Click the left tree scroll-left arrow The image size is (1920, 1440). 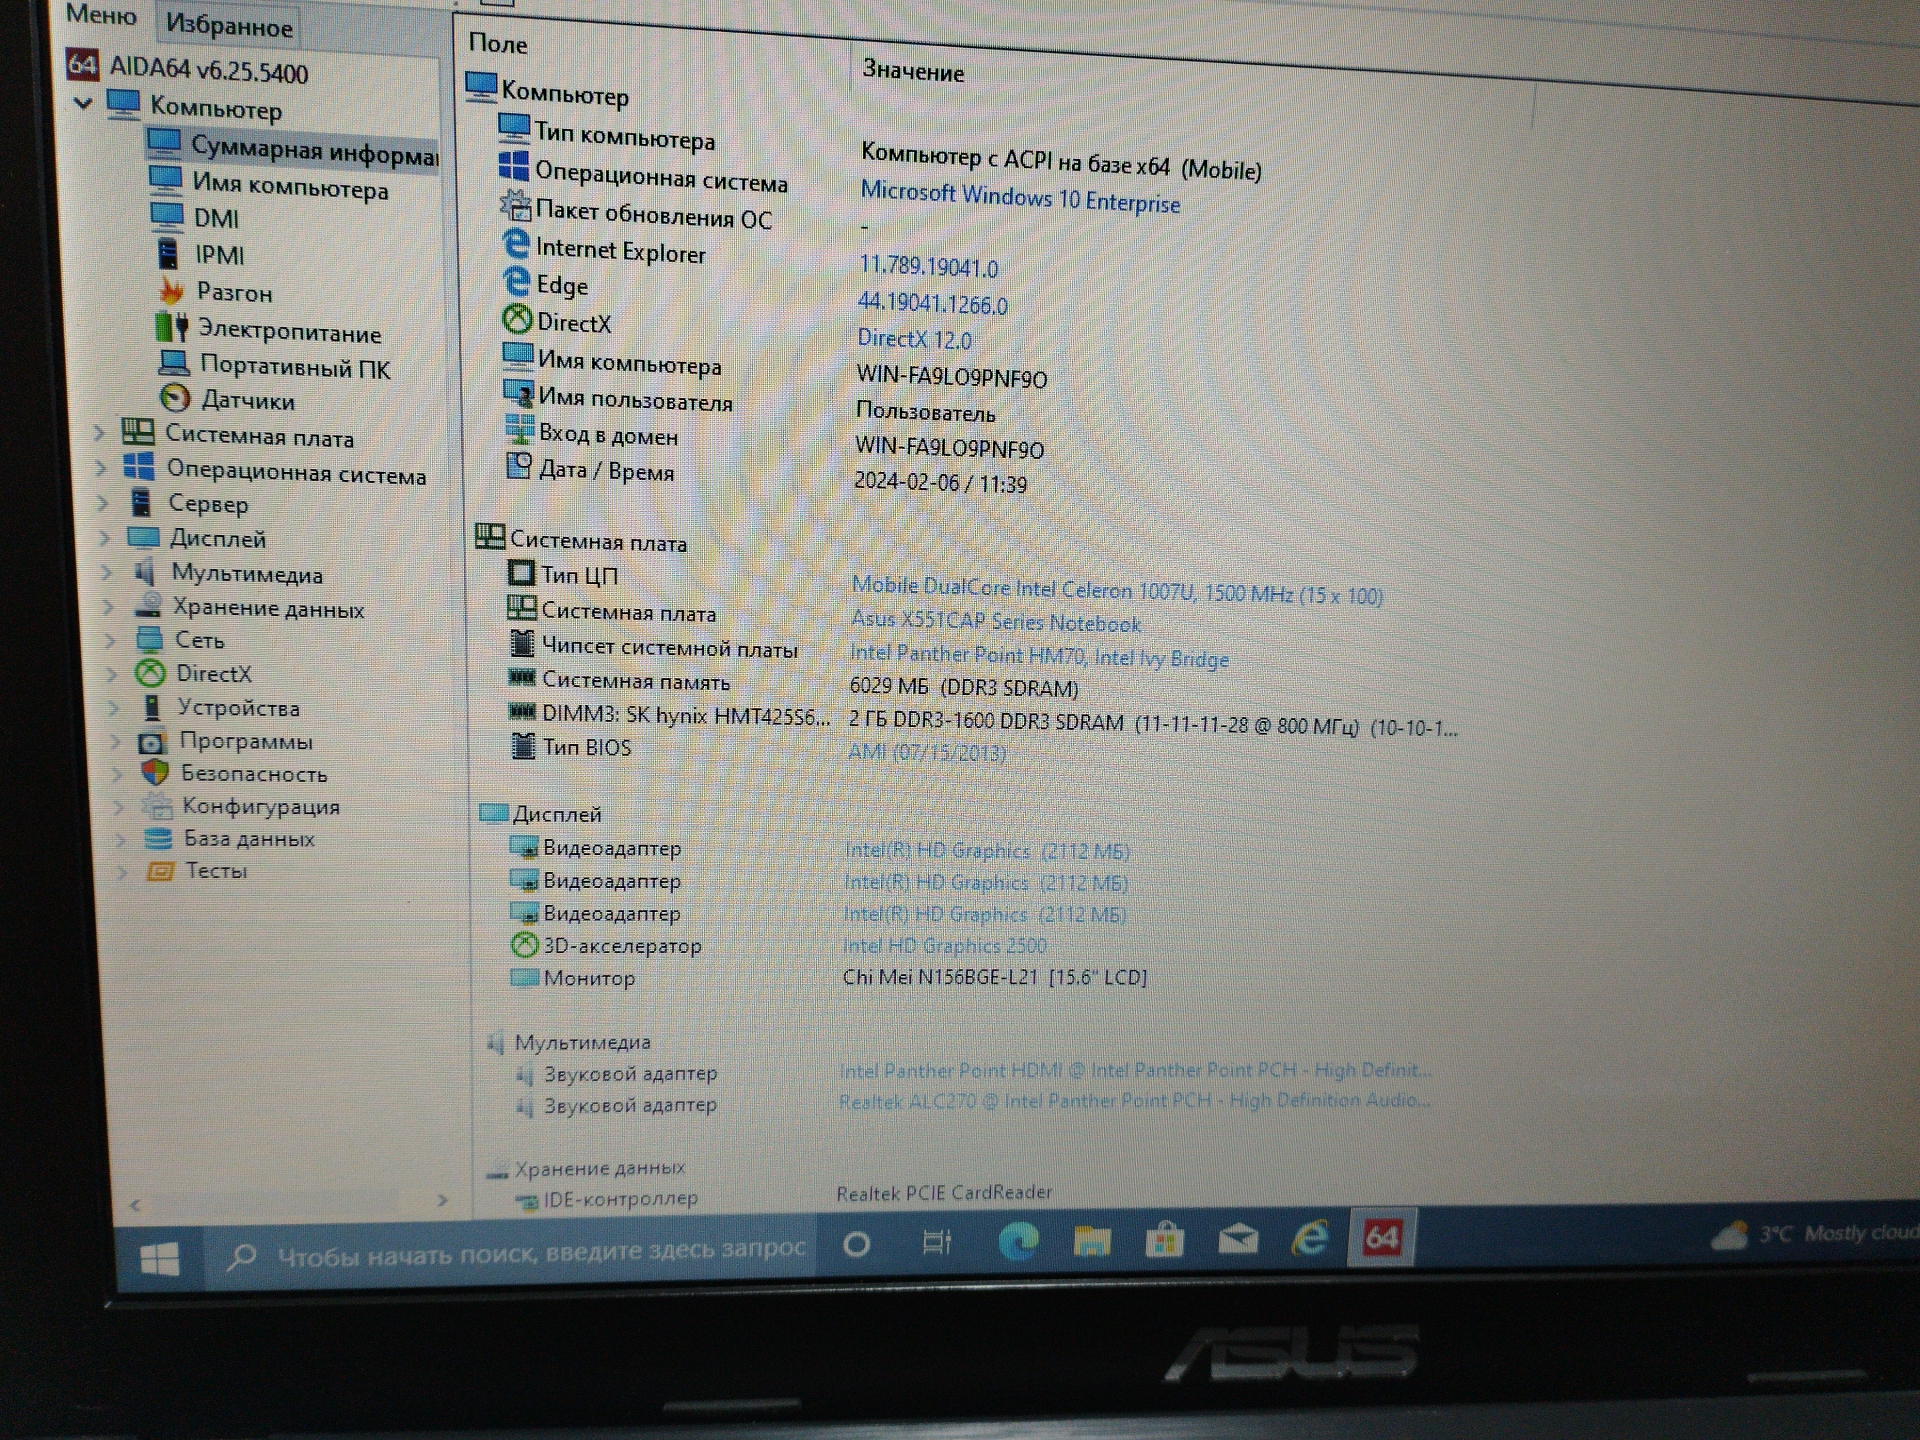[x=135, y=1206]
